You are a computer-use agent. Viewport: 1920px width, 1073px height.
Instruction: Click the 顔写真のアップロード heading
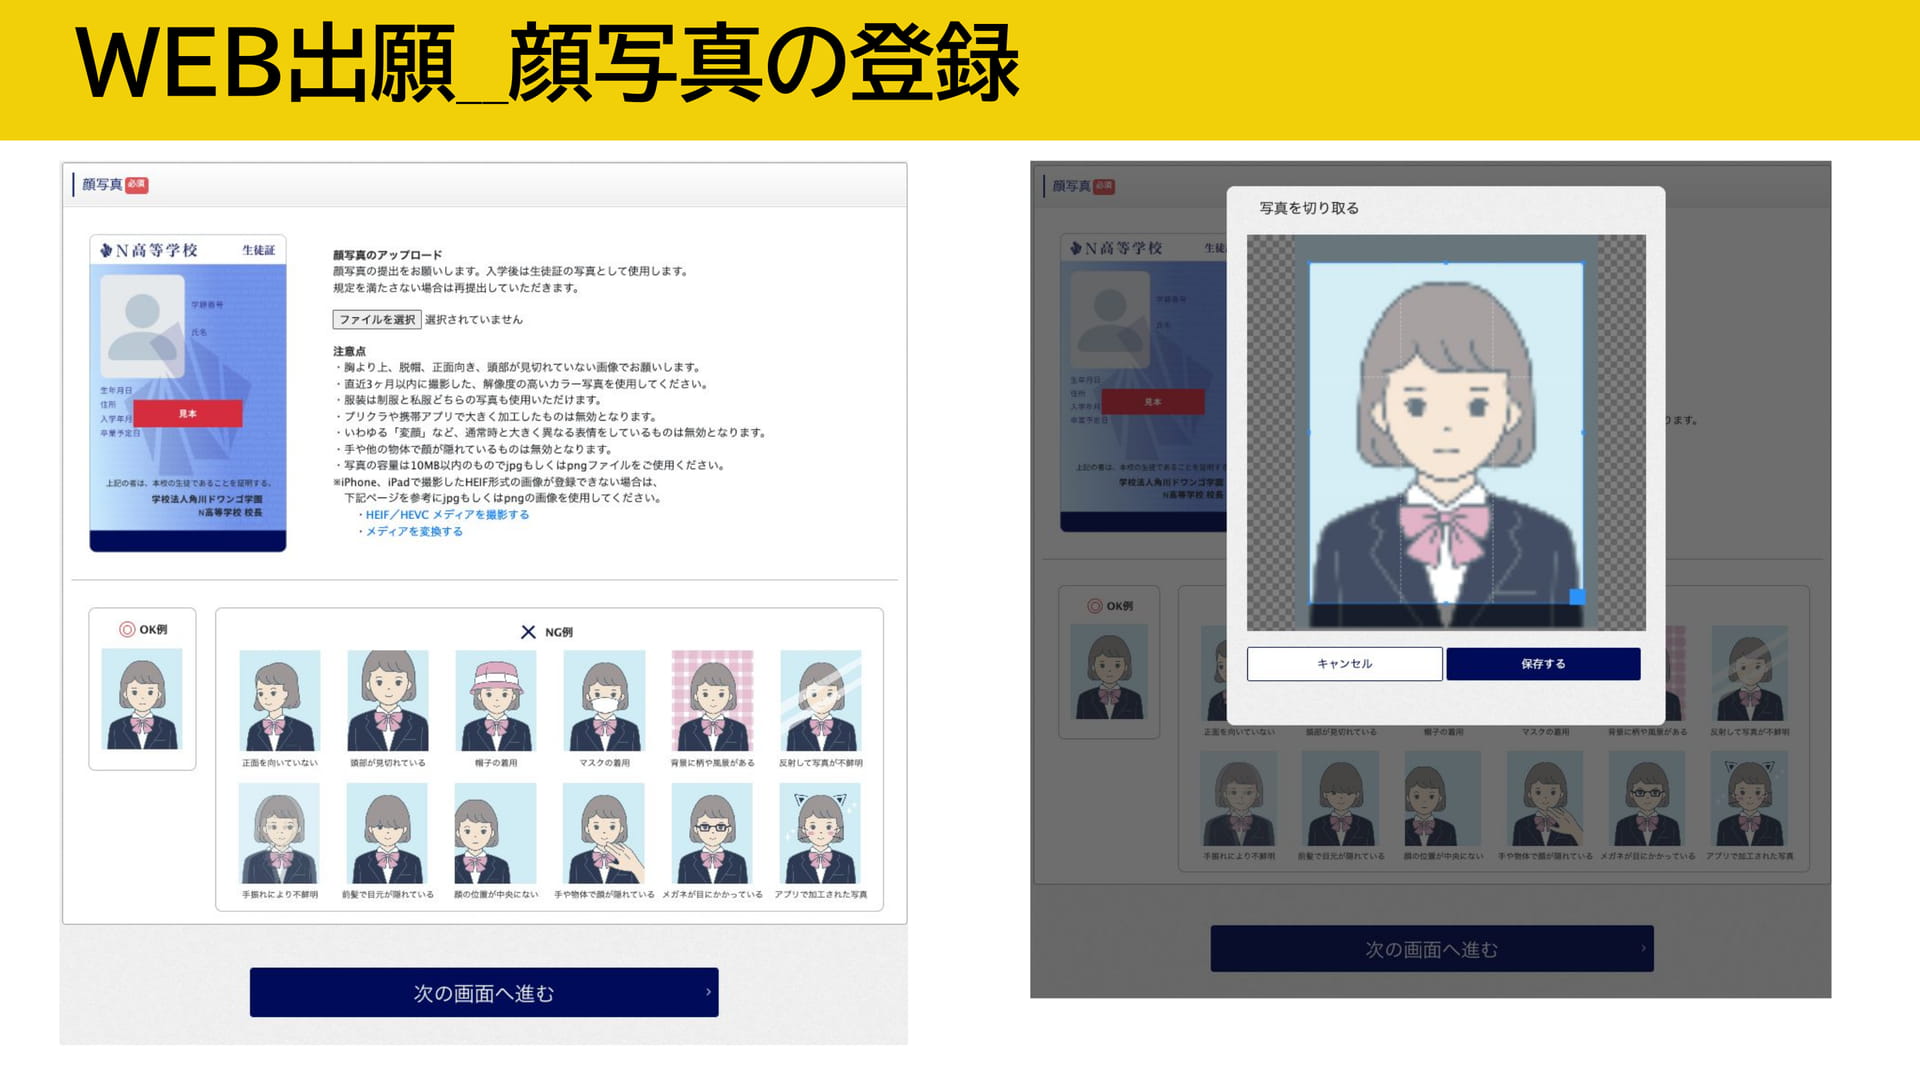pos(387,255)
